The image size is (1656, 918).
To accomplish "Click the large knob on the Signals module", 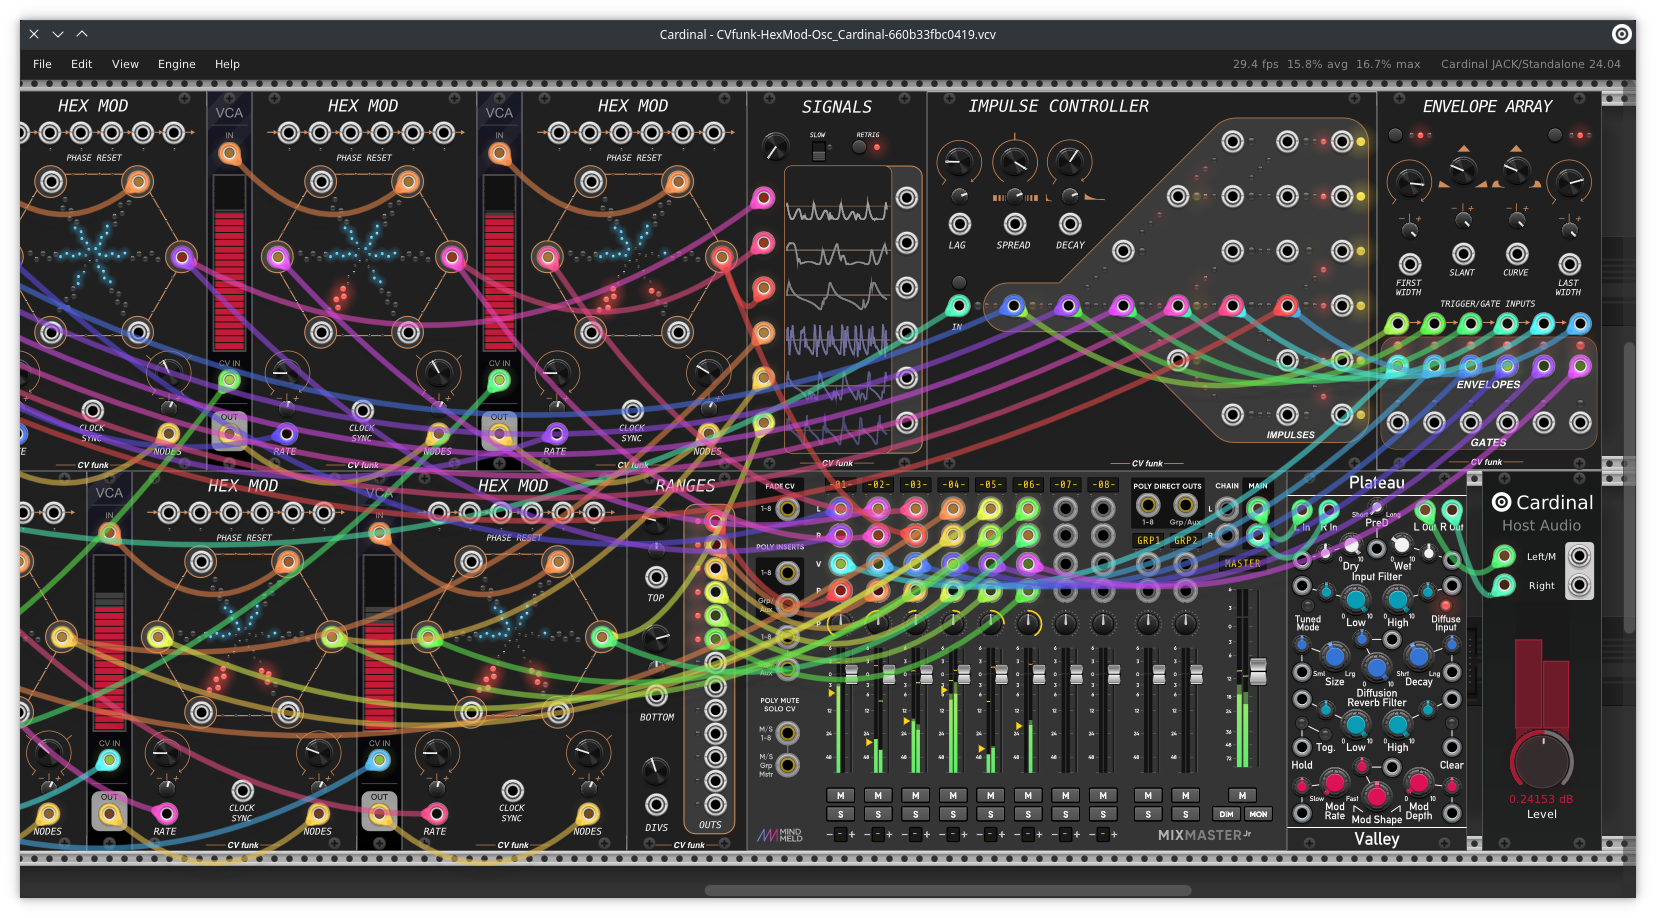I will click(x=774, y=147).
